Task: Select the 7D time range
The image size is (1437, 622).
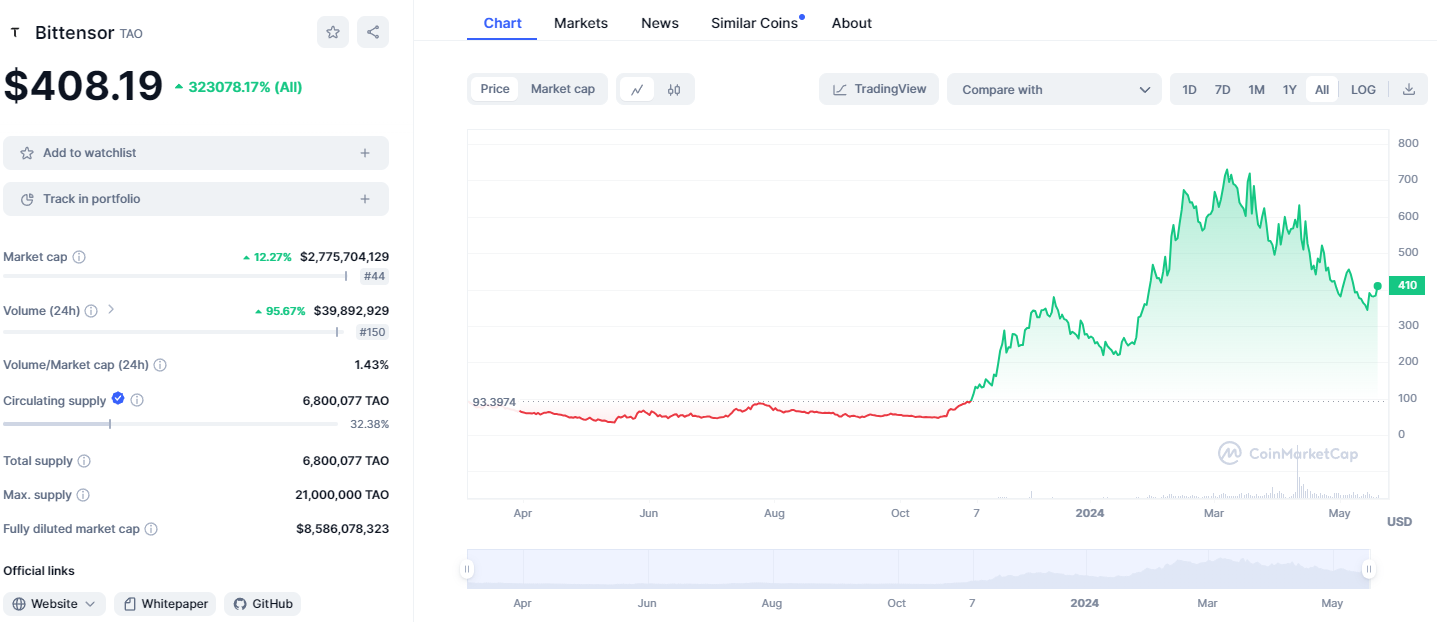Action: pyautogui.click(x=1222, y=89)
